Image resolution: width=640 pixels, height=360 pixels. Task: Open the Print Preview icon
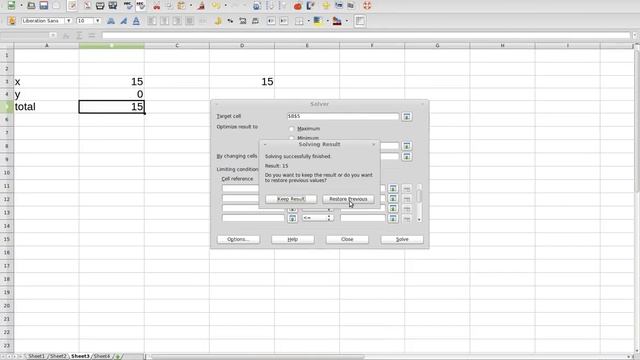[x=113, y=6]
